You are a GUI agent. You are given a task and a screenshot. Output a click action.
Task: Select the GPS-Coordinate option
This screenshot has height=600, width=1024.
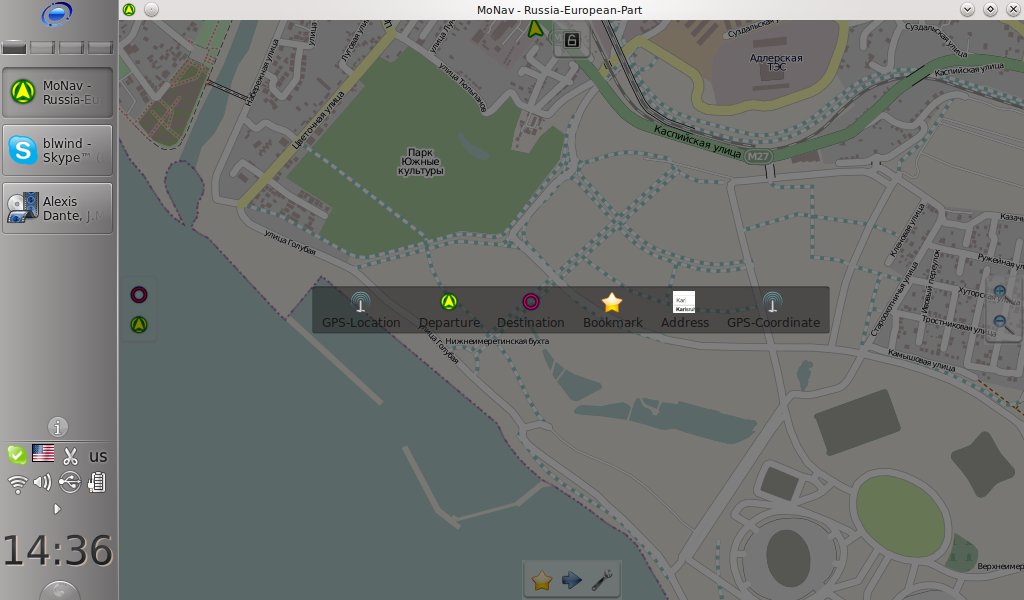point(772,311)
